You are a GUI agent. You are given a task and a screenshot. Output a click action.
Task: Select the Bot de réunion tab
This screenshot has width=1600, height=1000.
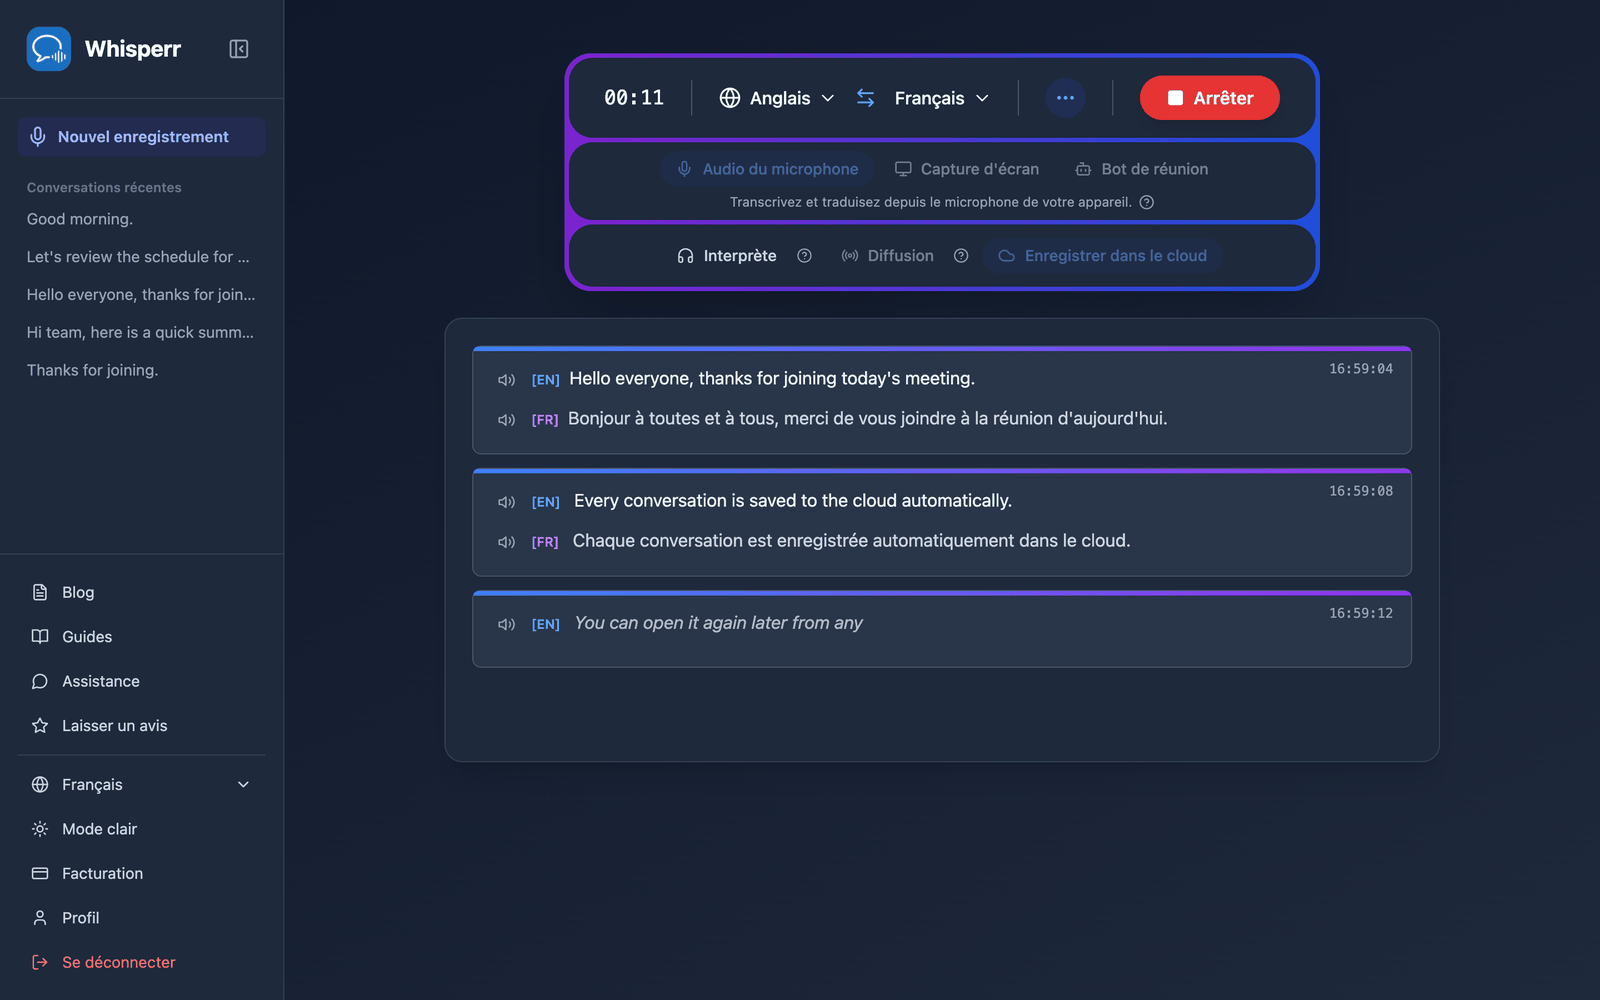pos(1141,169)
